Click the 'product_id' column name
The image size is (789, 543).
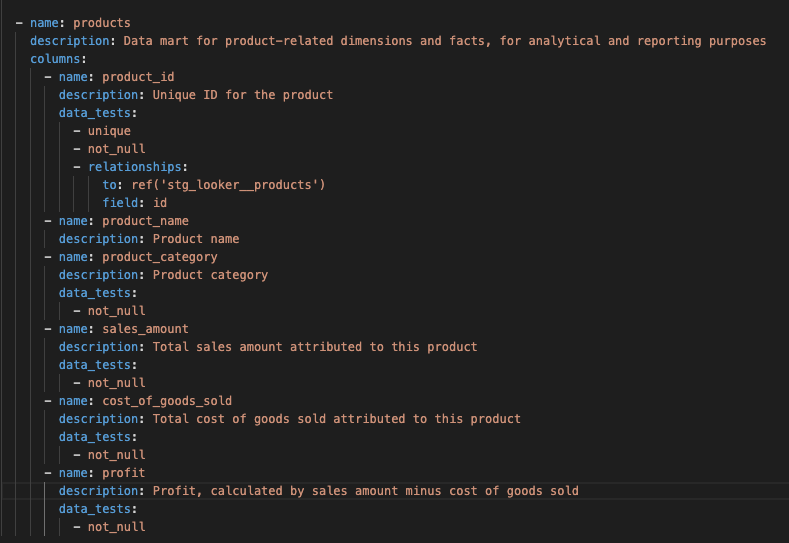tap(138, 77)
